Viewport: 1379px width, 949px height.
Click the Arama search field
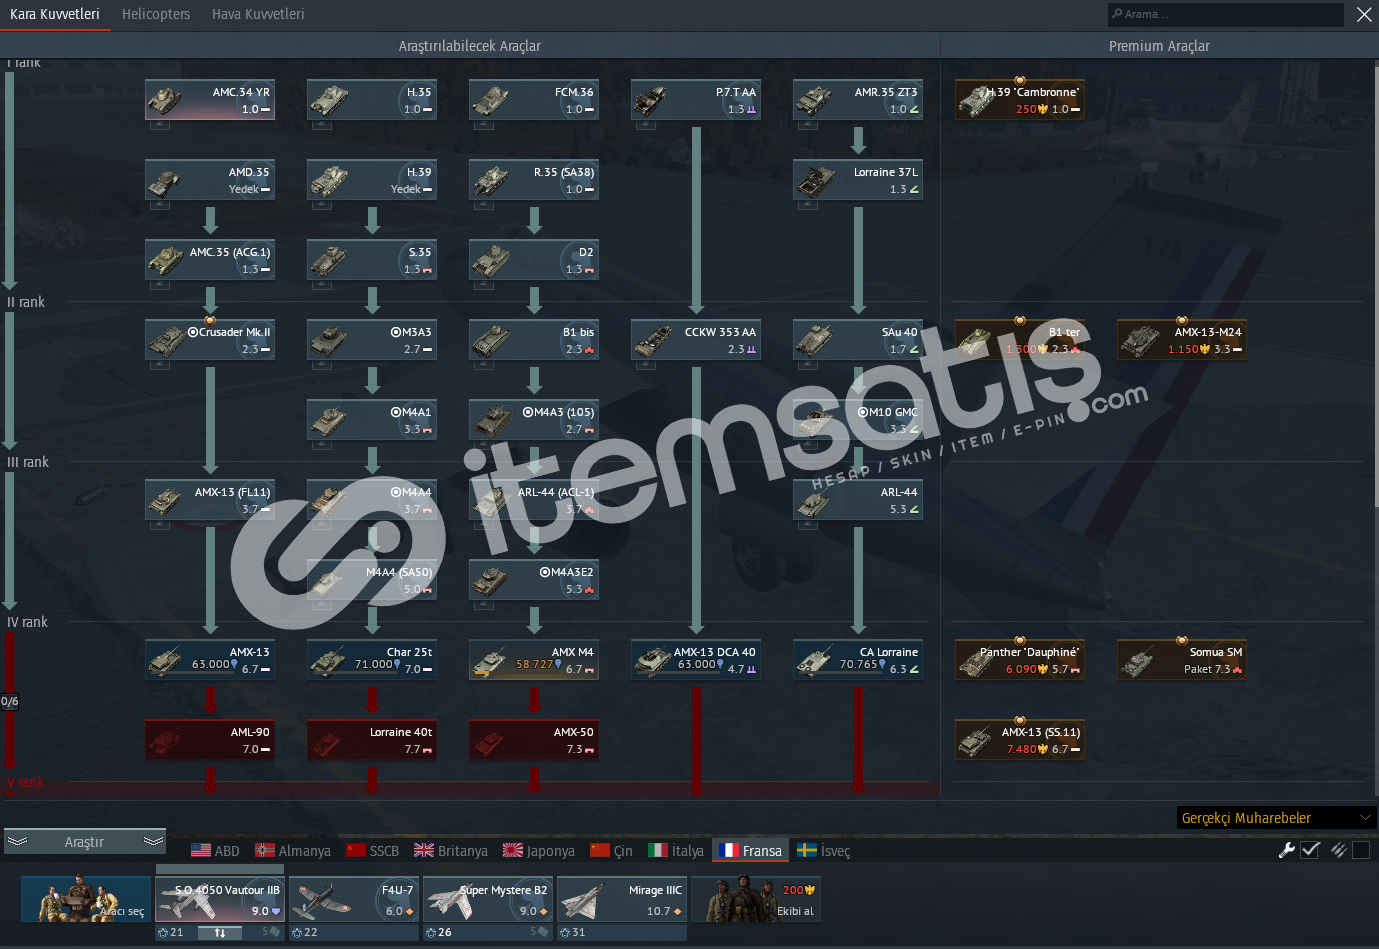click(1226, 14)
